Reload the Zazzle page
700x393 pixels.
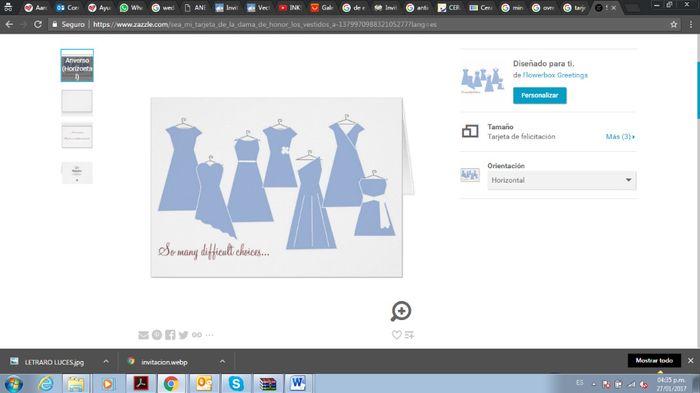click(38, 25)
